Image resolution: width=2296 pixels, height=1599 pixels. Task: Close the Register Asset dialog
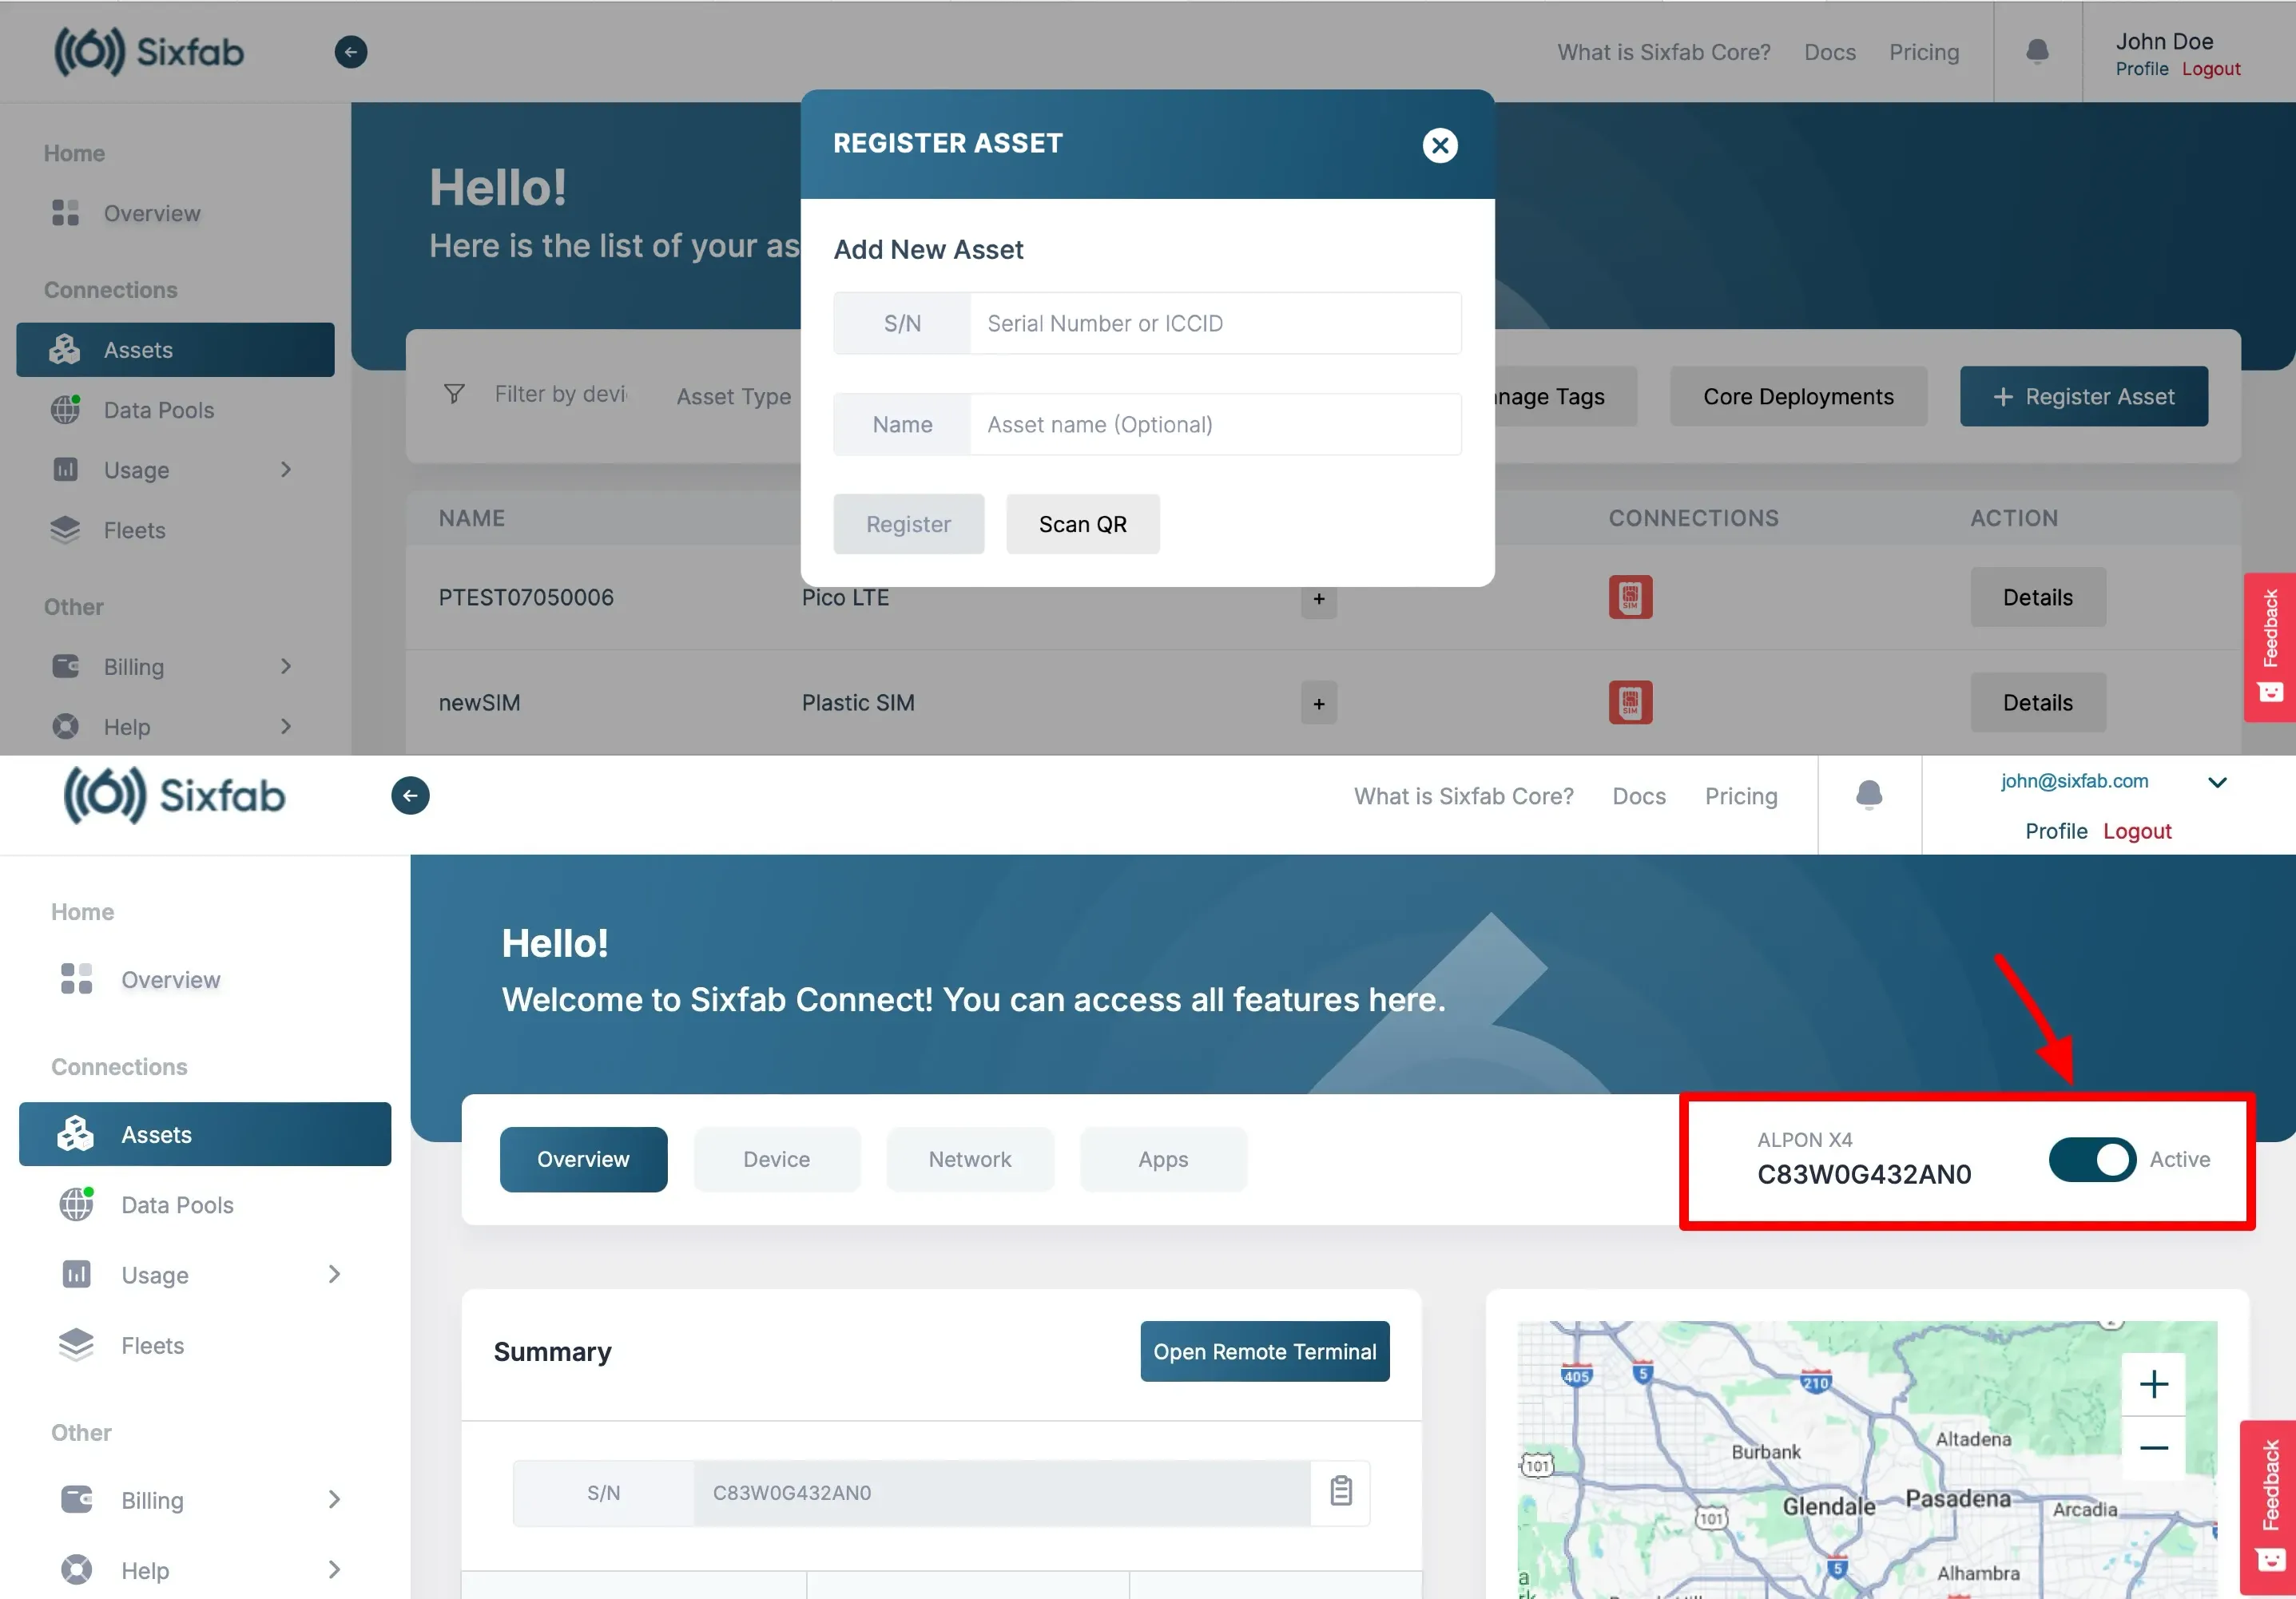pos(1439,145)
